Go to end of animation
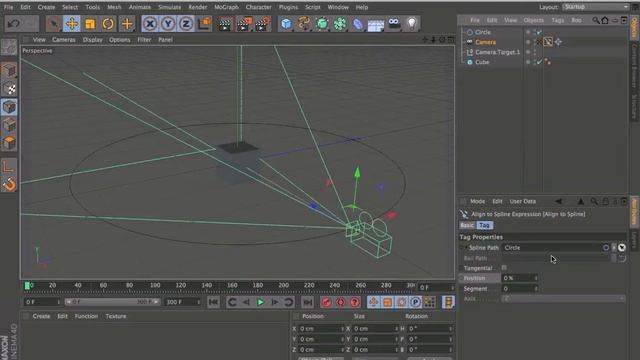The height and width of the screenshot is (360, 640). coord(307,302)
